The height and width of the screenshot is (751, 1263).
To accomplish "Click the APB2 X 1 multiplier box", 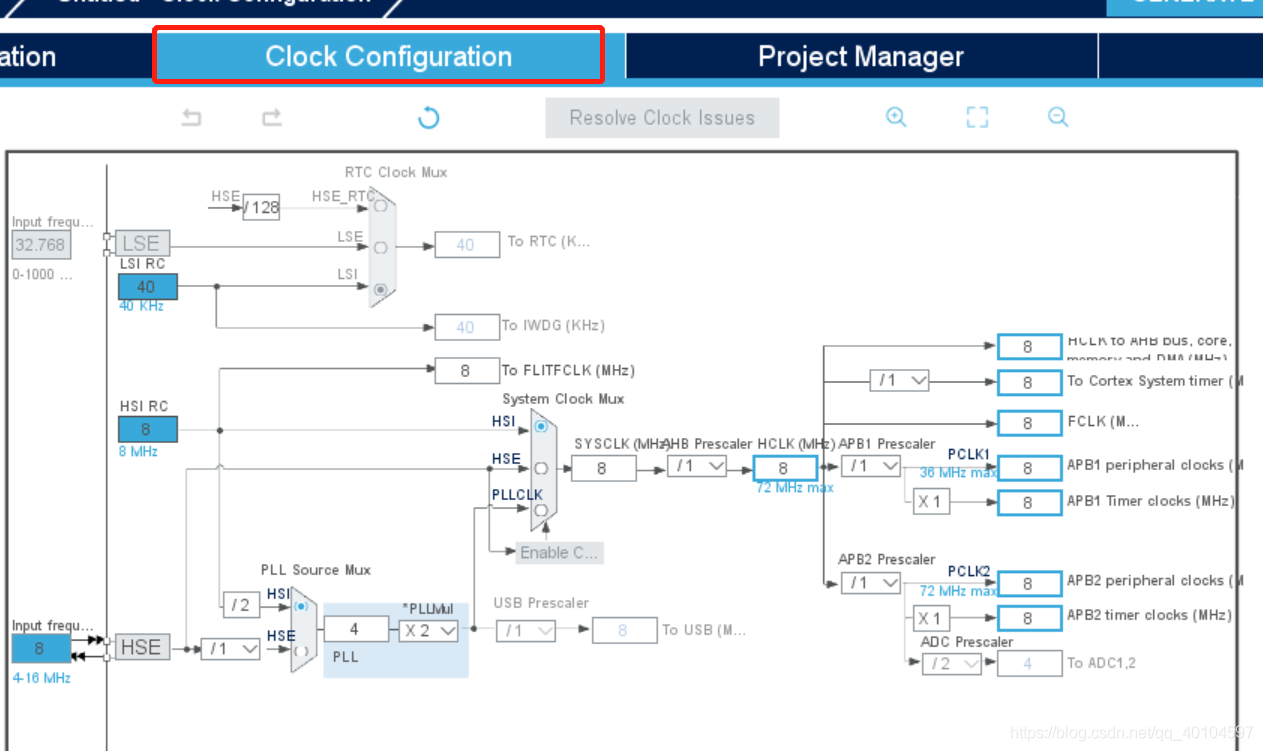I will pyautogui.click(x=932, y=618).
